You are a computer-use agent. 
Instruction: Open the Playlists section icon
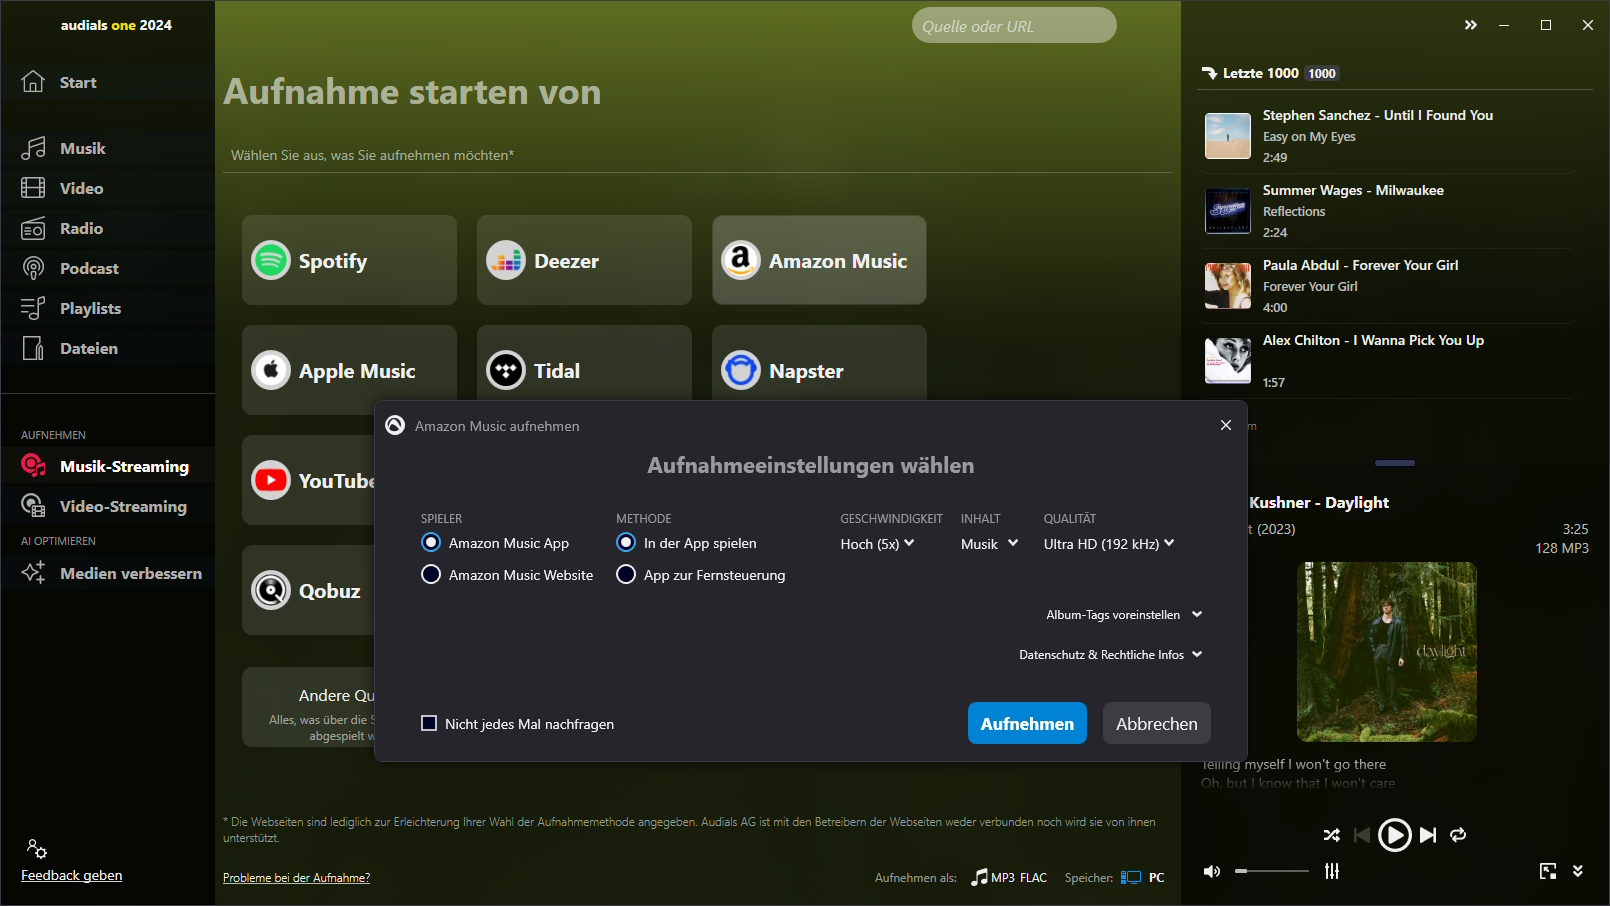coord(33,308)
